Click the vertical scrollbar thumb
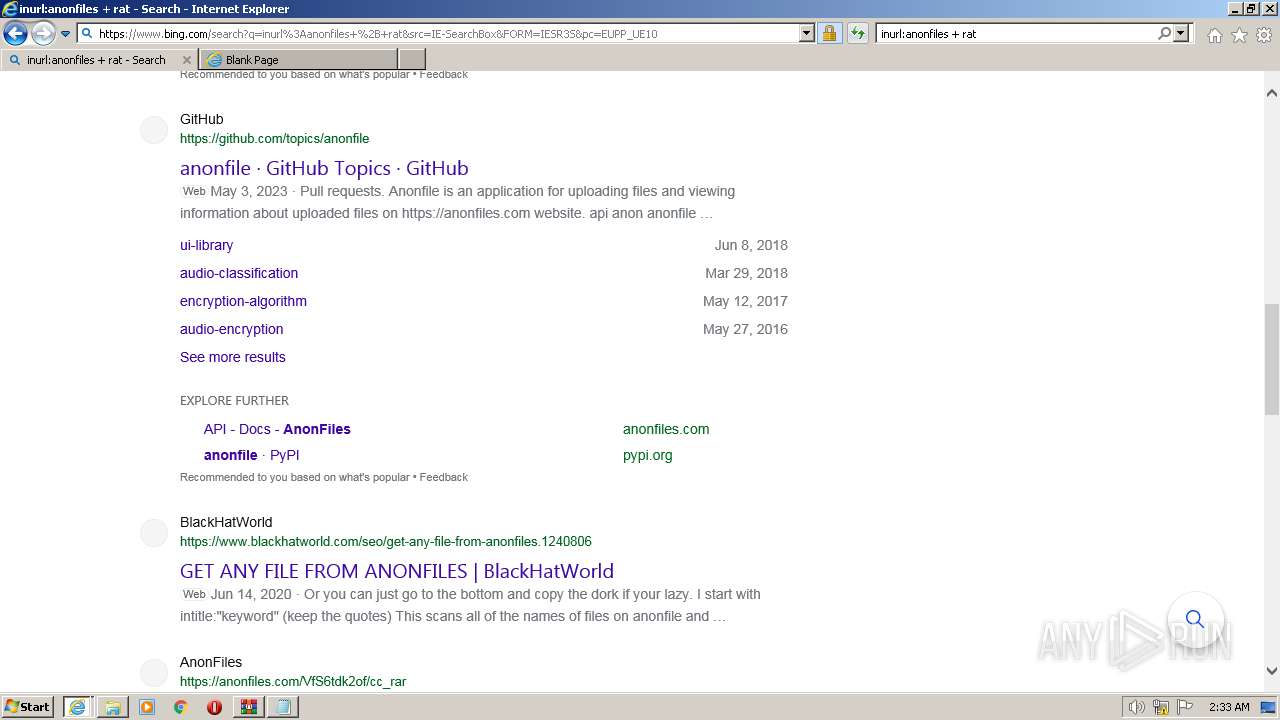The image size is (1280, 720). (x=1271, y=359)
